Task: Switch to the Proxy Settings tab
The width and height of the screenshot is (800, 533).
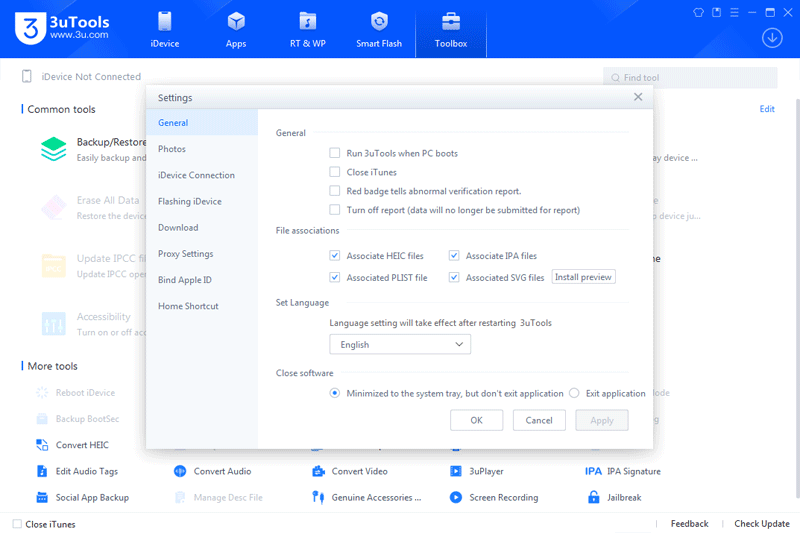Action: coord(186,254)
